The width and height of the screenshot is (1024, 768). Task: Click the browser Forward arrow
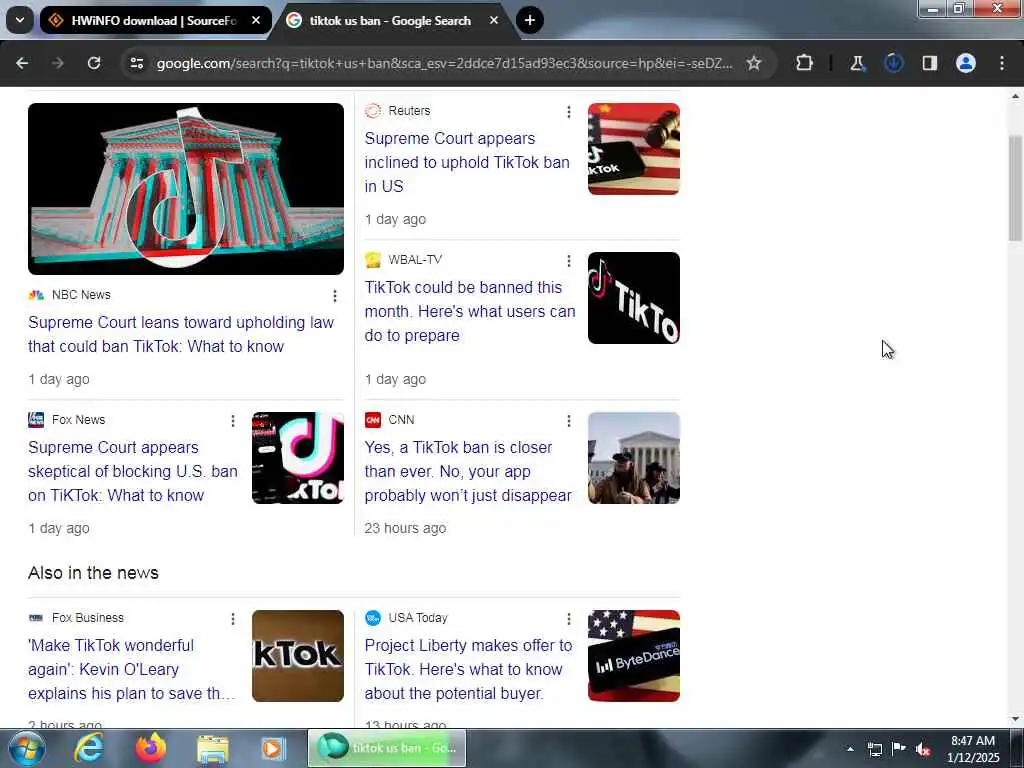pyautogui.click(x=58, y=63)
